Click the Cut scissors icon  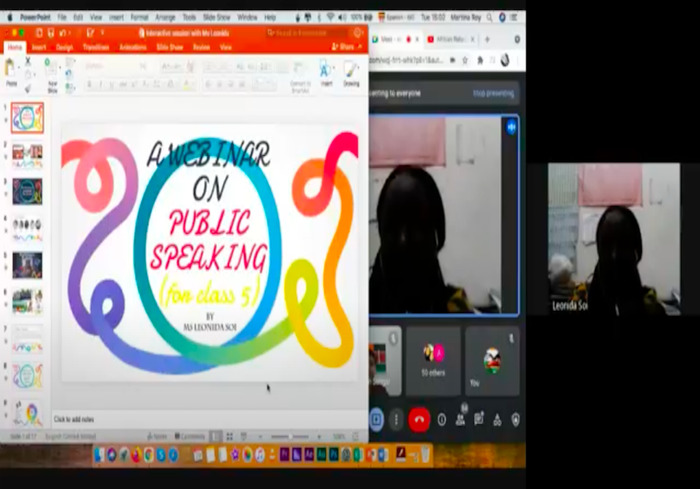click(28, 61)
